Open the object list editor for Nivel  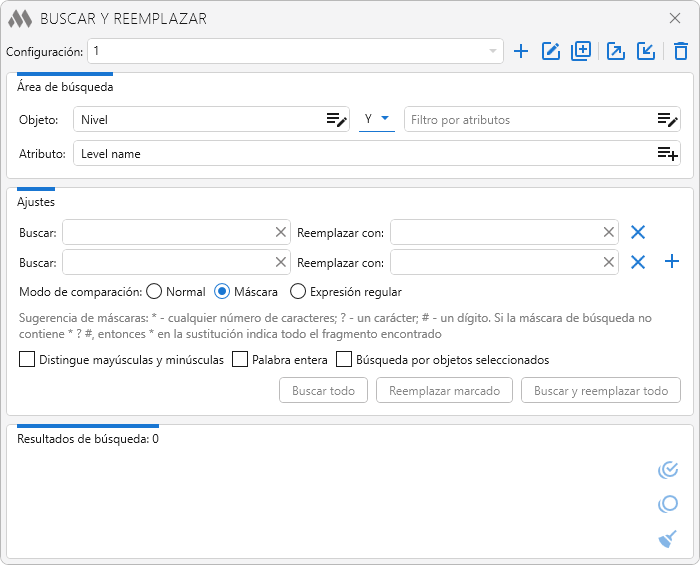pyautogui.click(x=336, y=120)
